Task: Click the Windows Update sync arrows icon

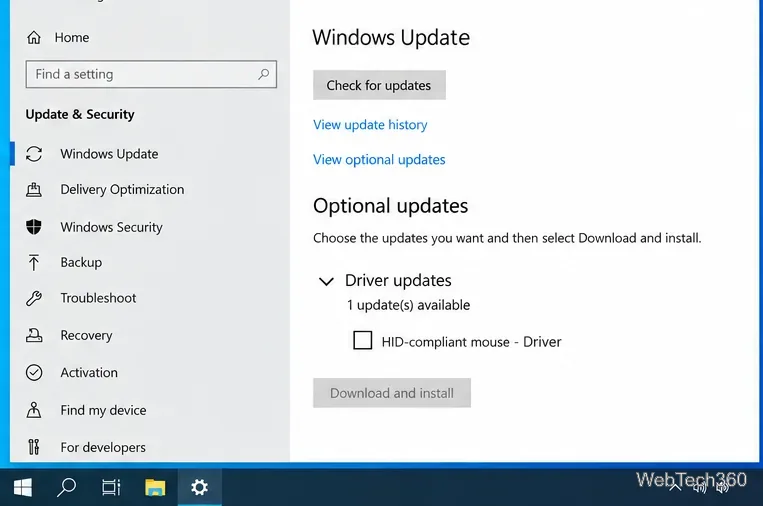Action: click(x=34, y=154)
